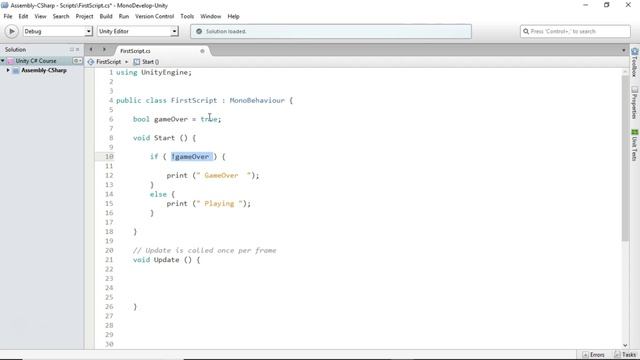Click the green Unit Tests pad icon

tap(635, 132)
